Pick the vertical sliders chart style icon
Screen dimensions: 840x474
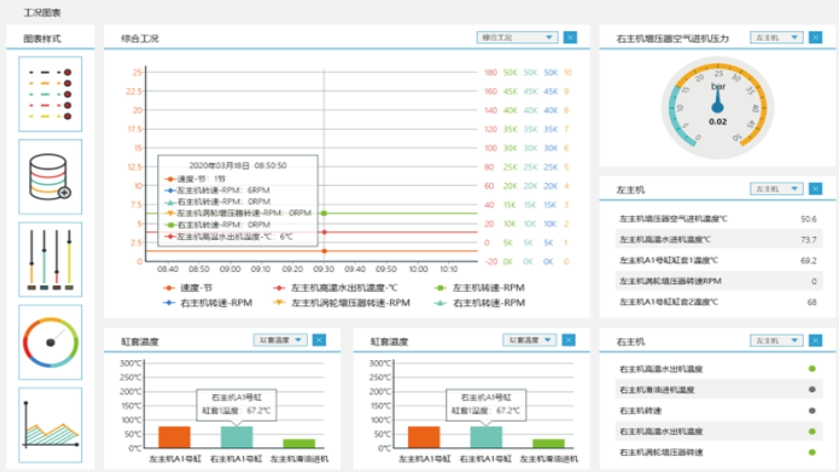click(x=50, y=258)
